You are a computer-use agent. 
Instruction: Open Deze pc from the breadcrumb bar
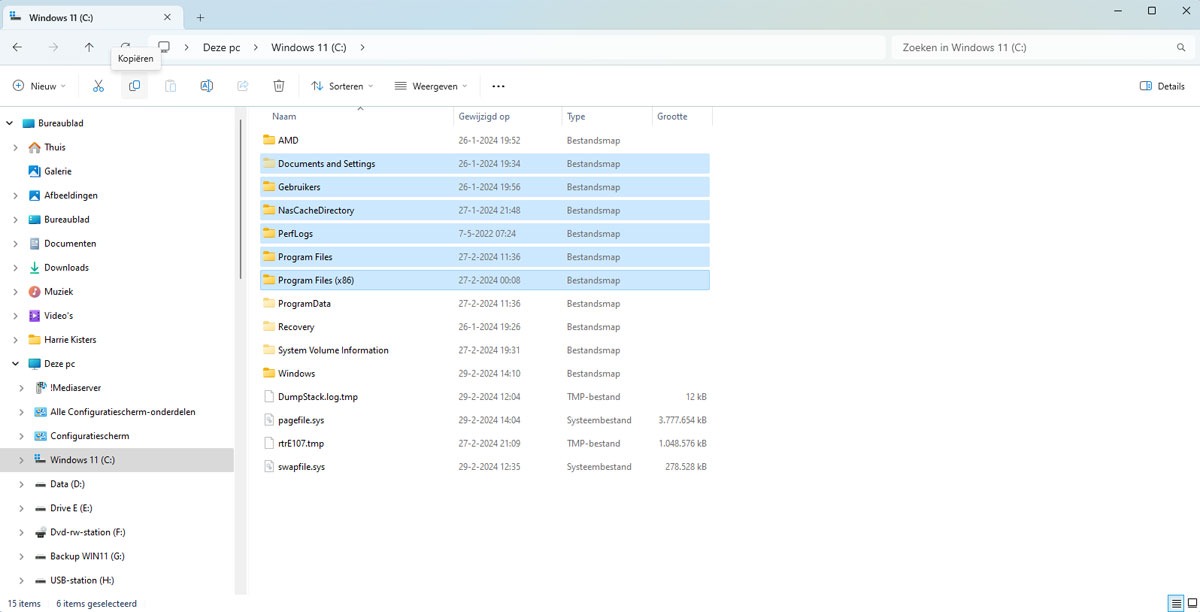coord(222,46)
